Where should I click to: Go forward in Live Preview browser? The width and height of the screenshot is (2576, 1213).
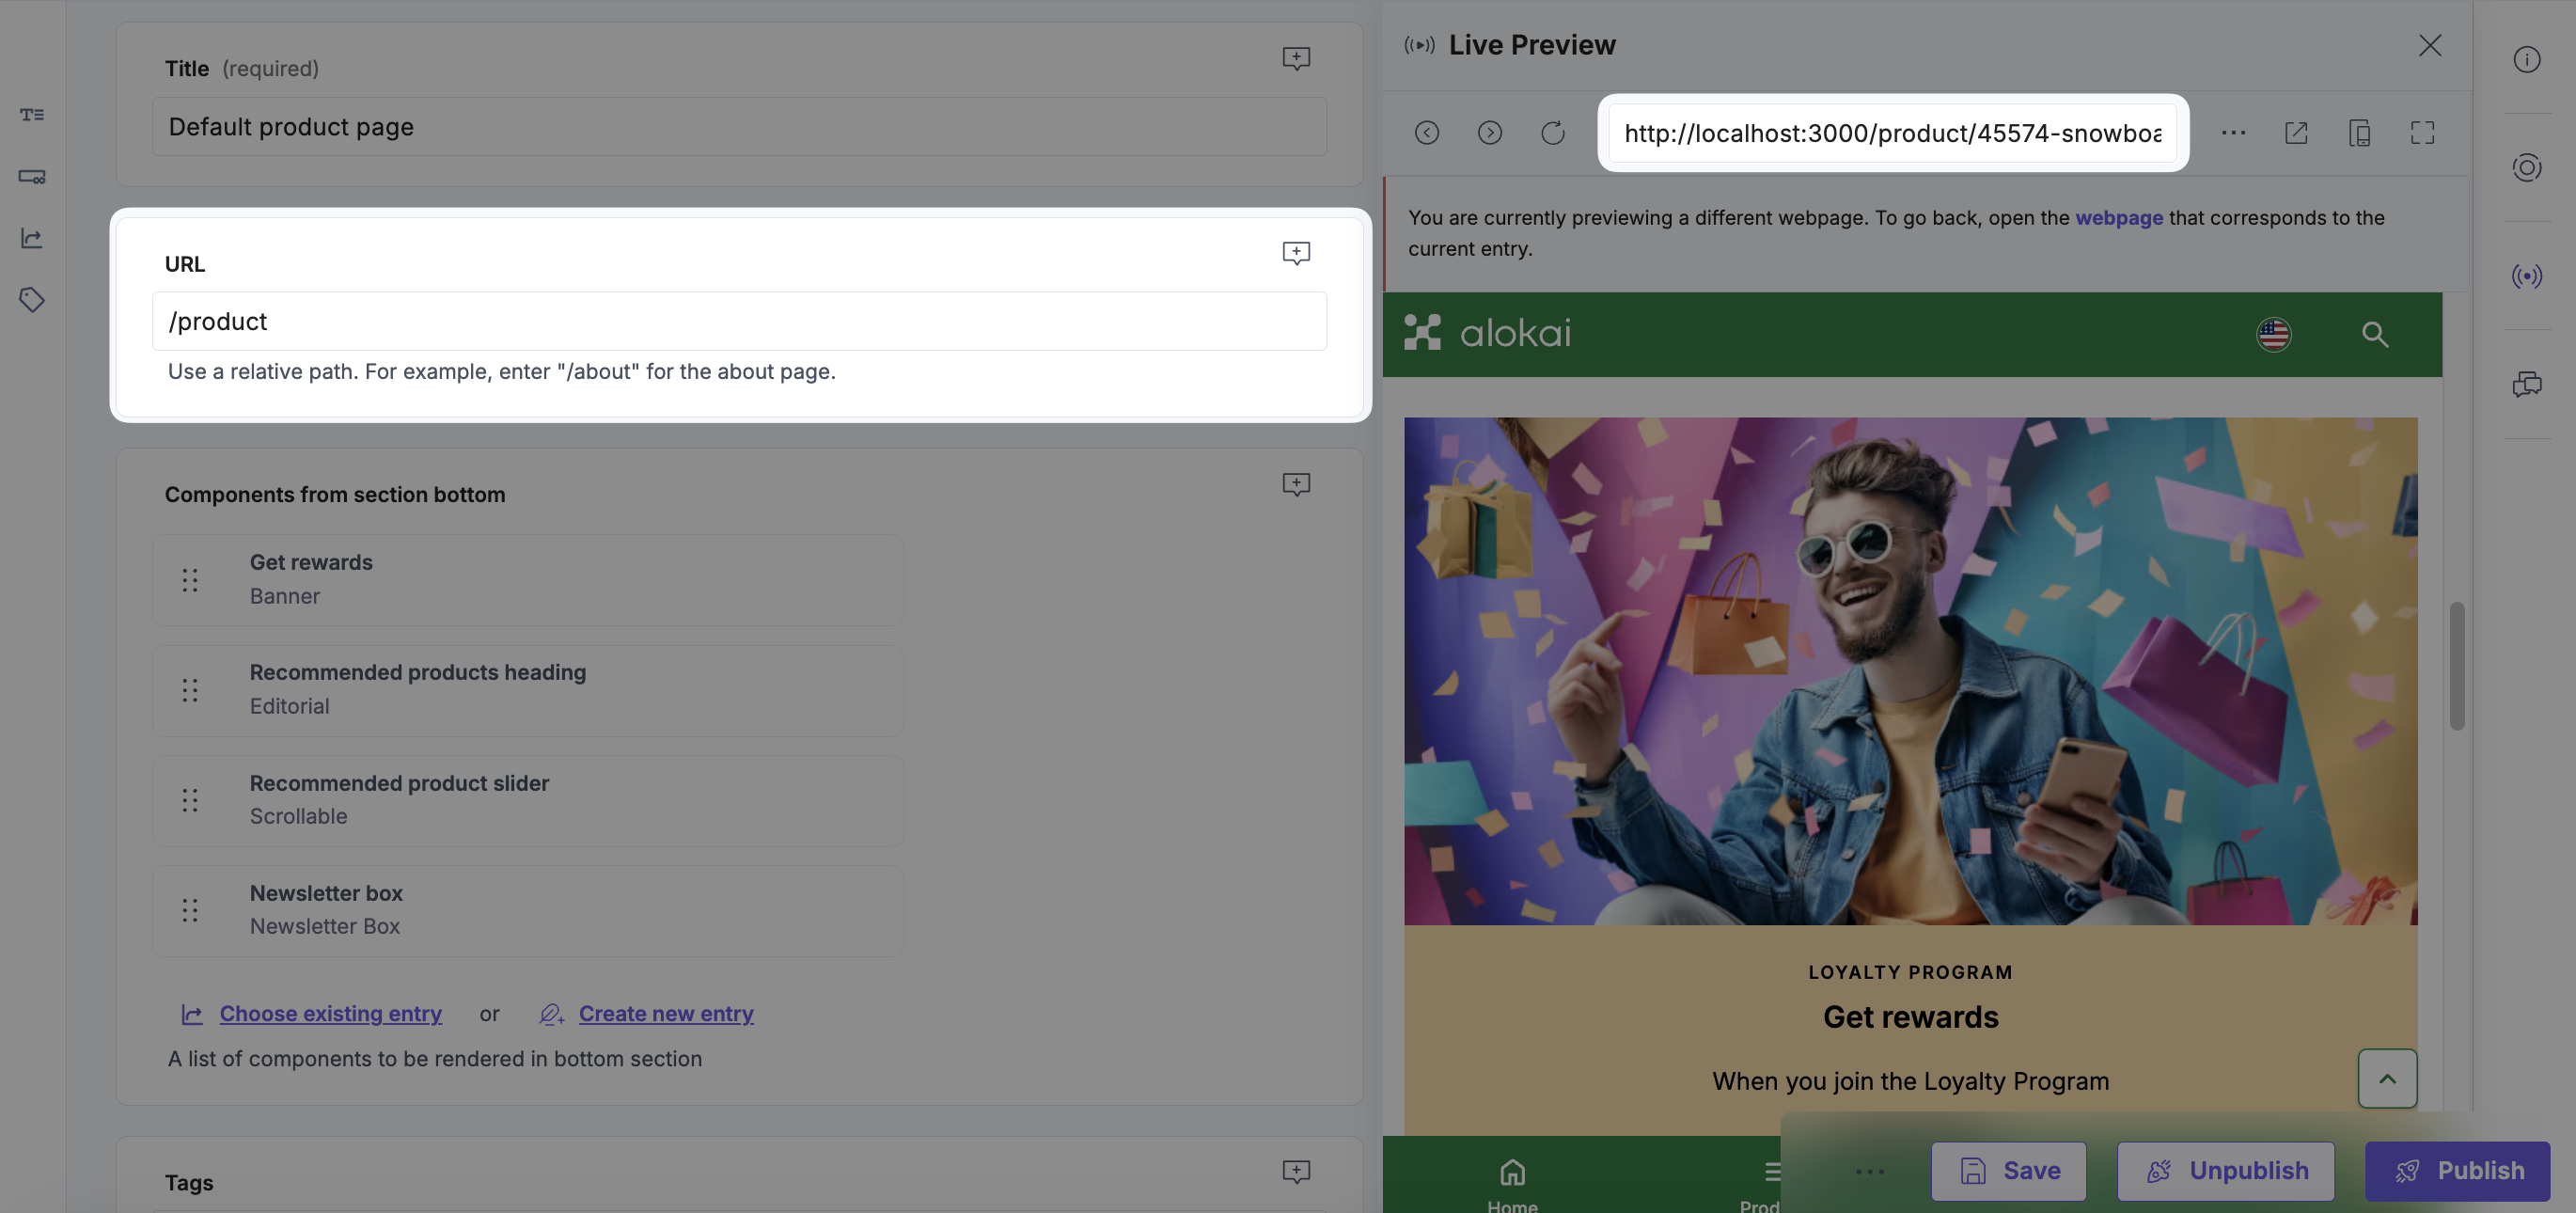tap(1490, 133)
